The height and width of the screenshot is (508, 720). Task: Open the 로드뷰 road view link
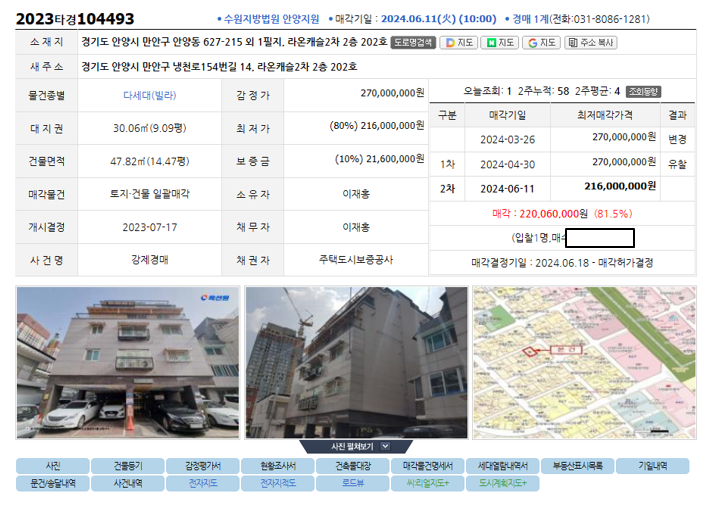pos(353,483)
